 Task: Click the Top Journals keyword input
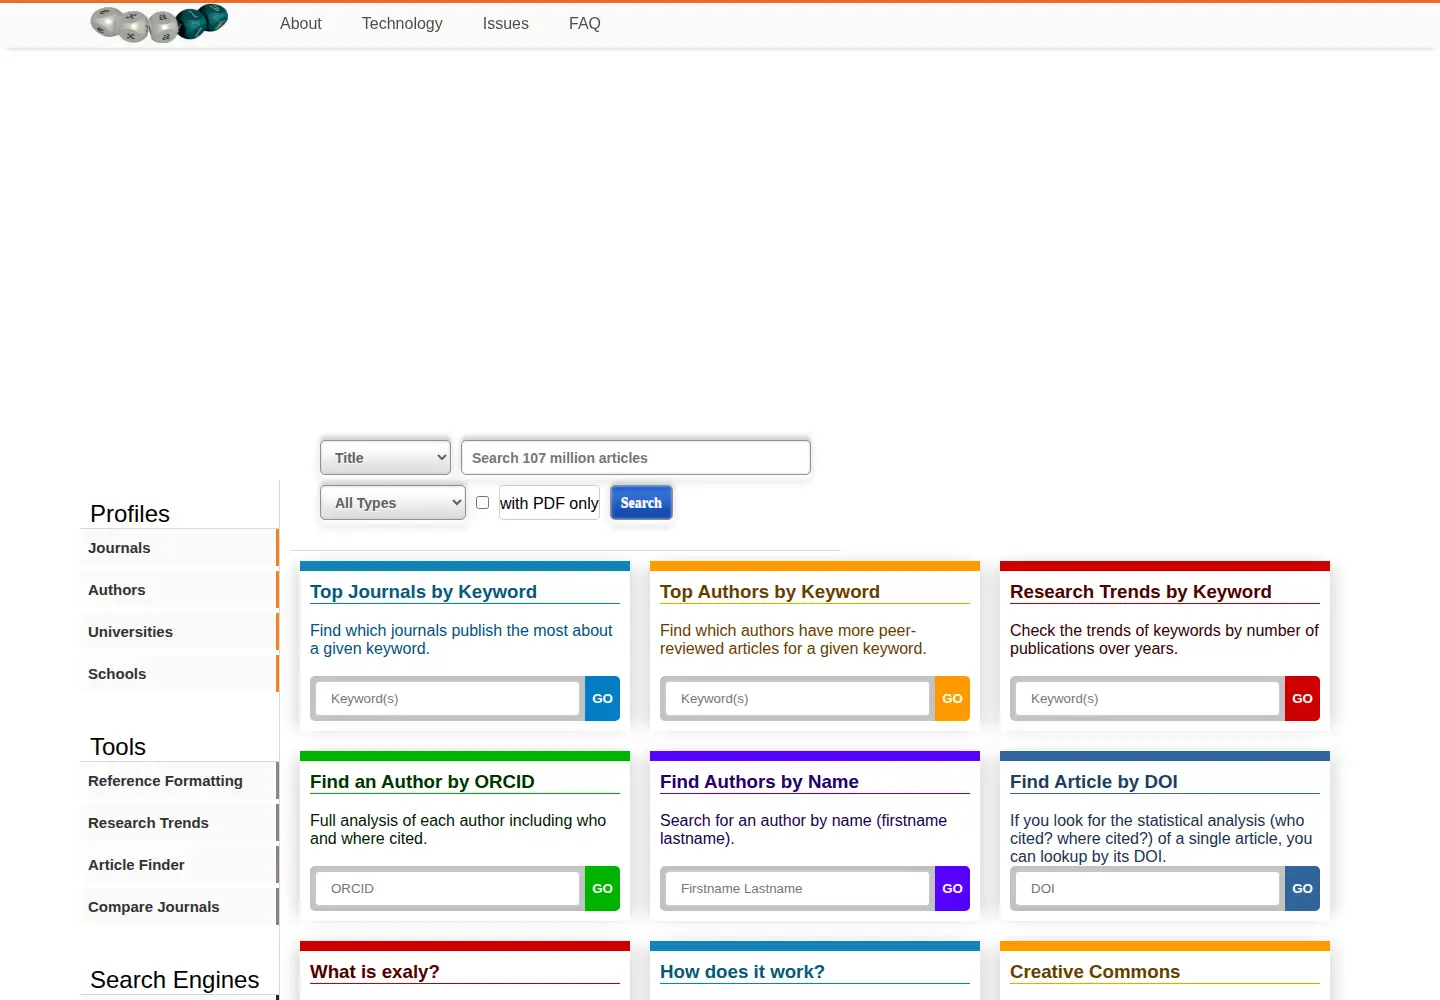click(x=447, y=699)
